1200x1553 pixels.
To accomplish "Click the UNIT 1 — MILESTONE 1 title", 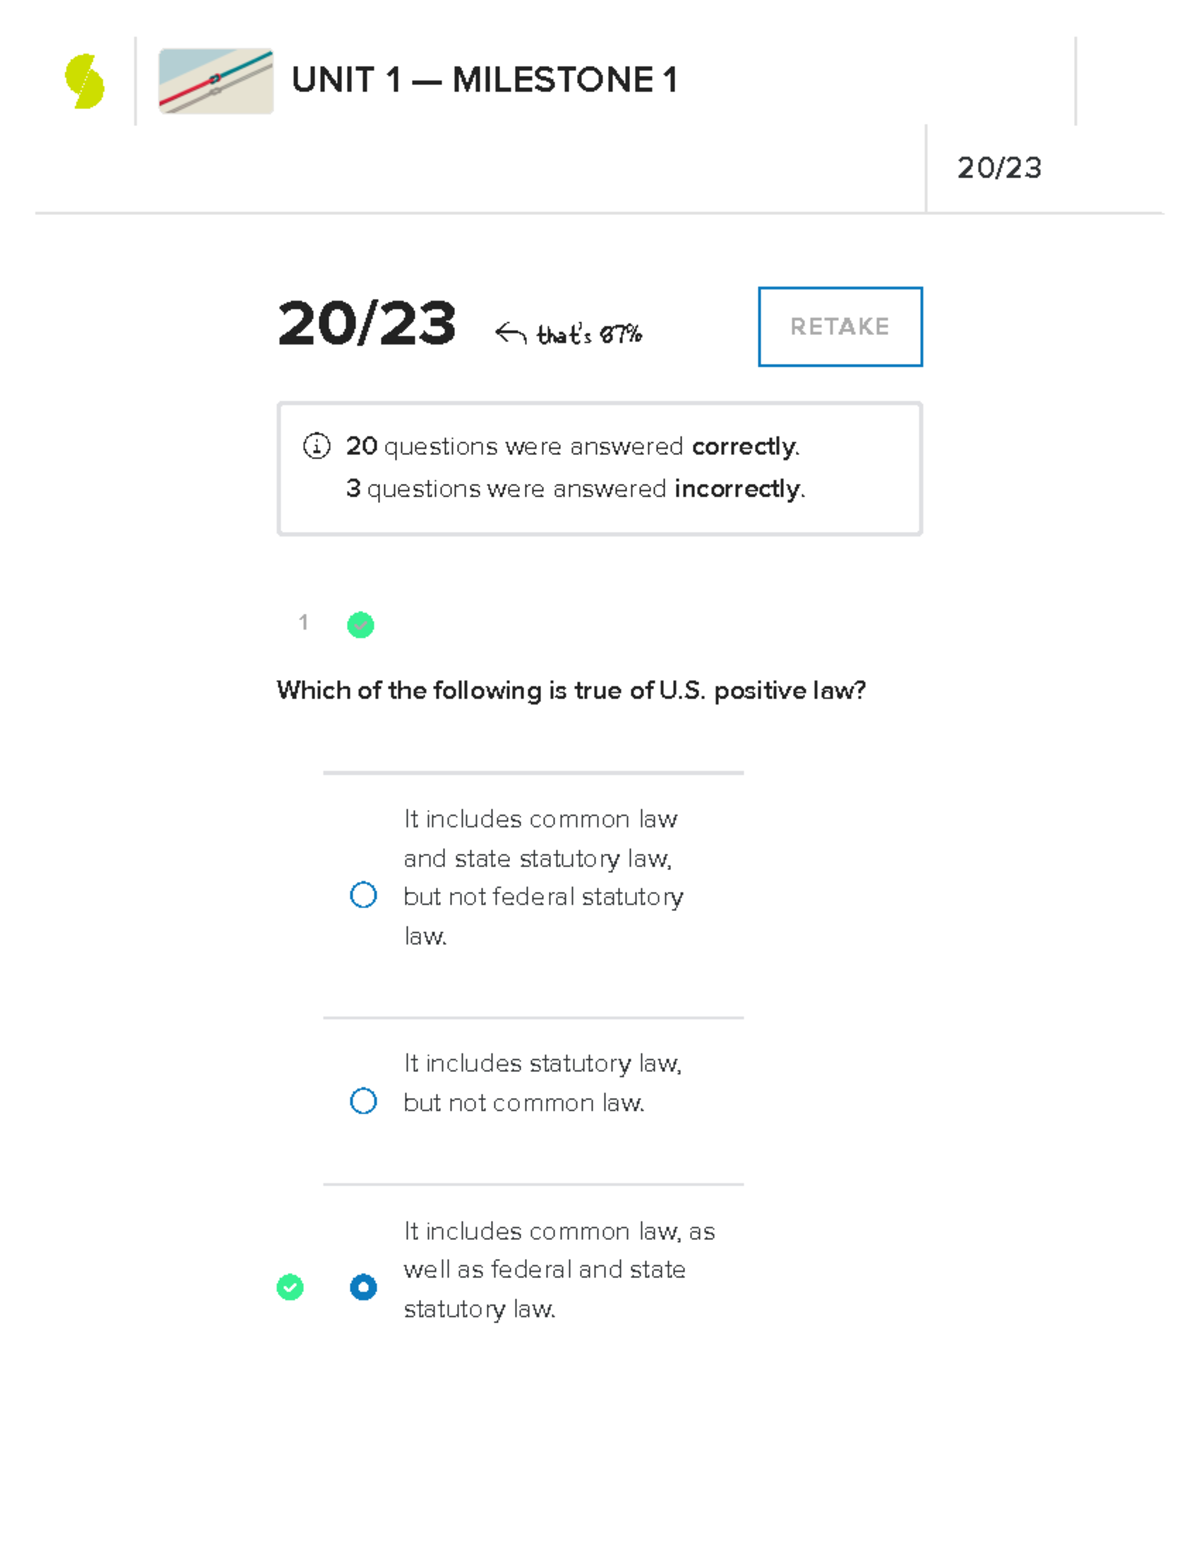I will tap(484, 80).
